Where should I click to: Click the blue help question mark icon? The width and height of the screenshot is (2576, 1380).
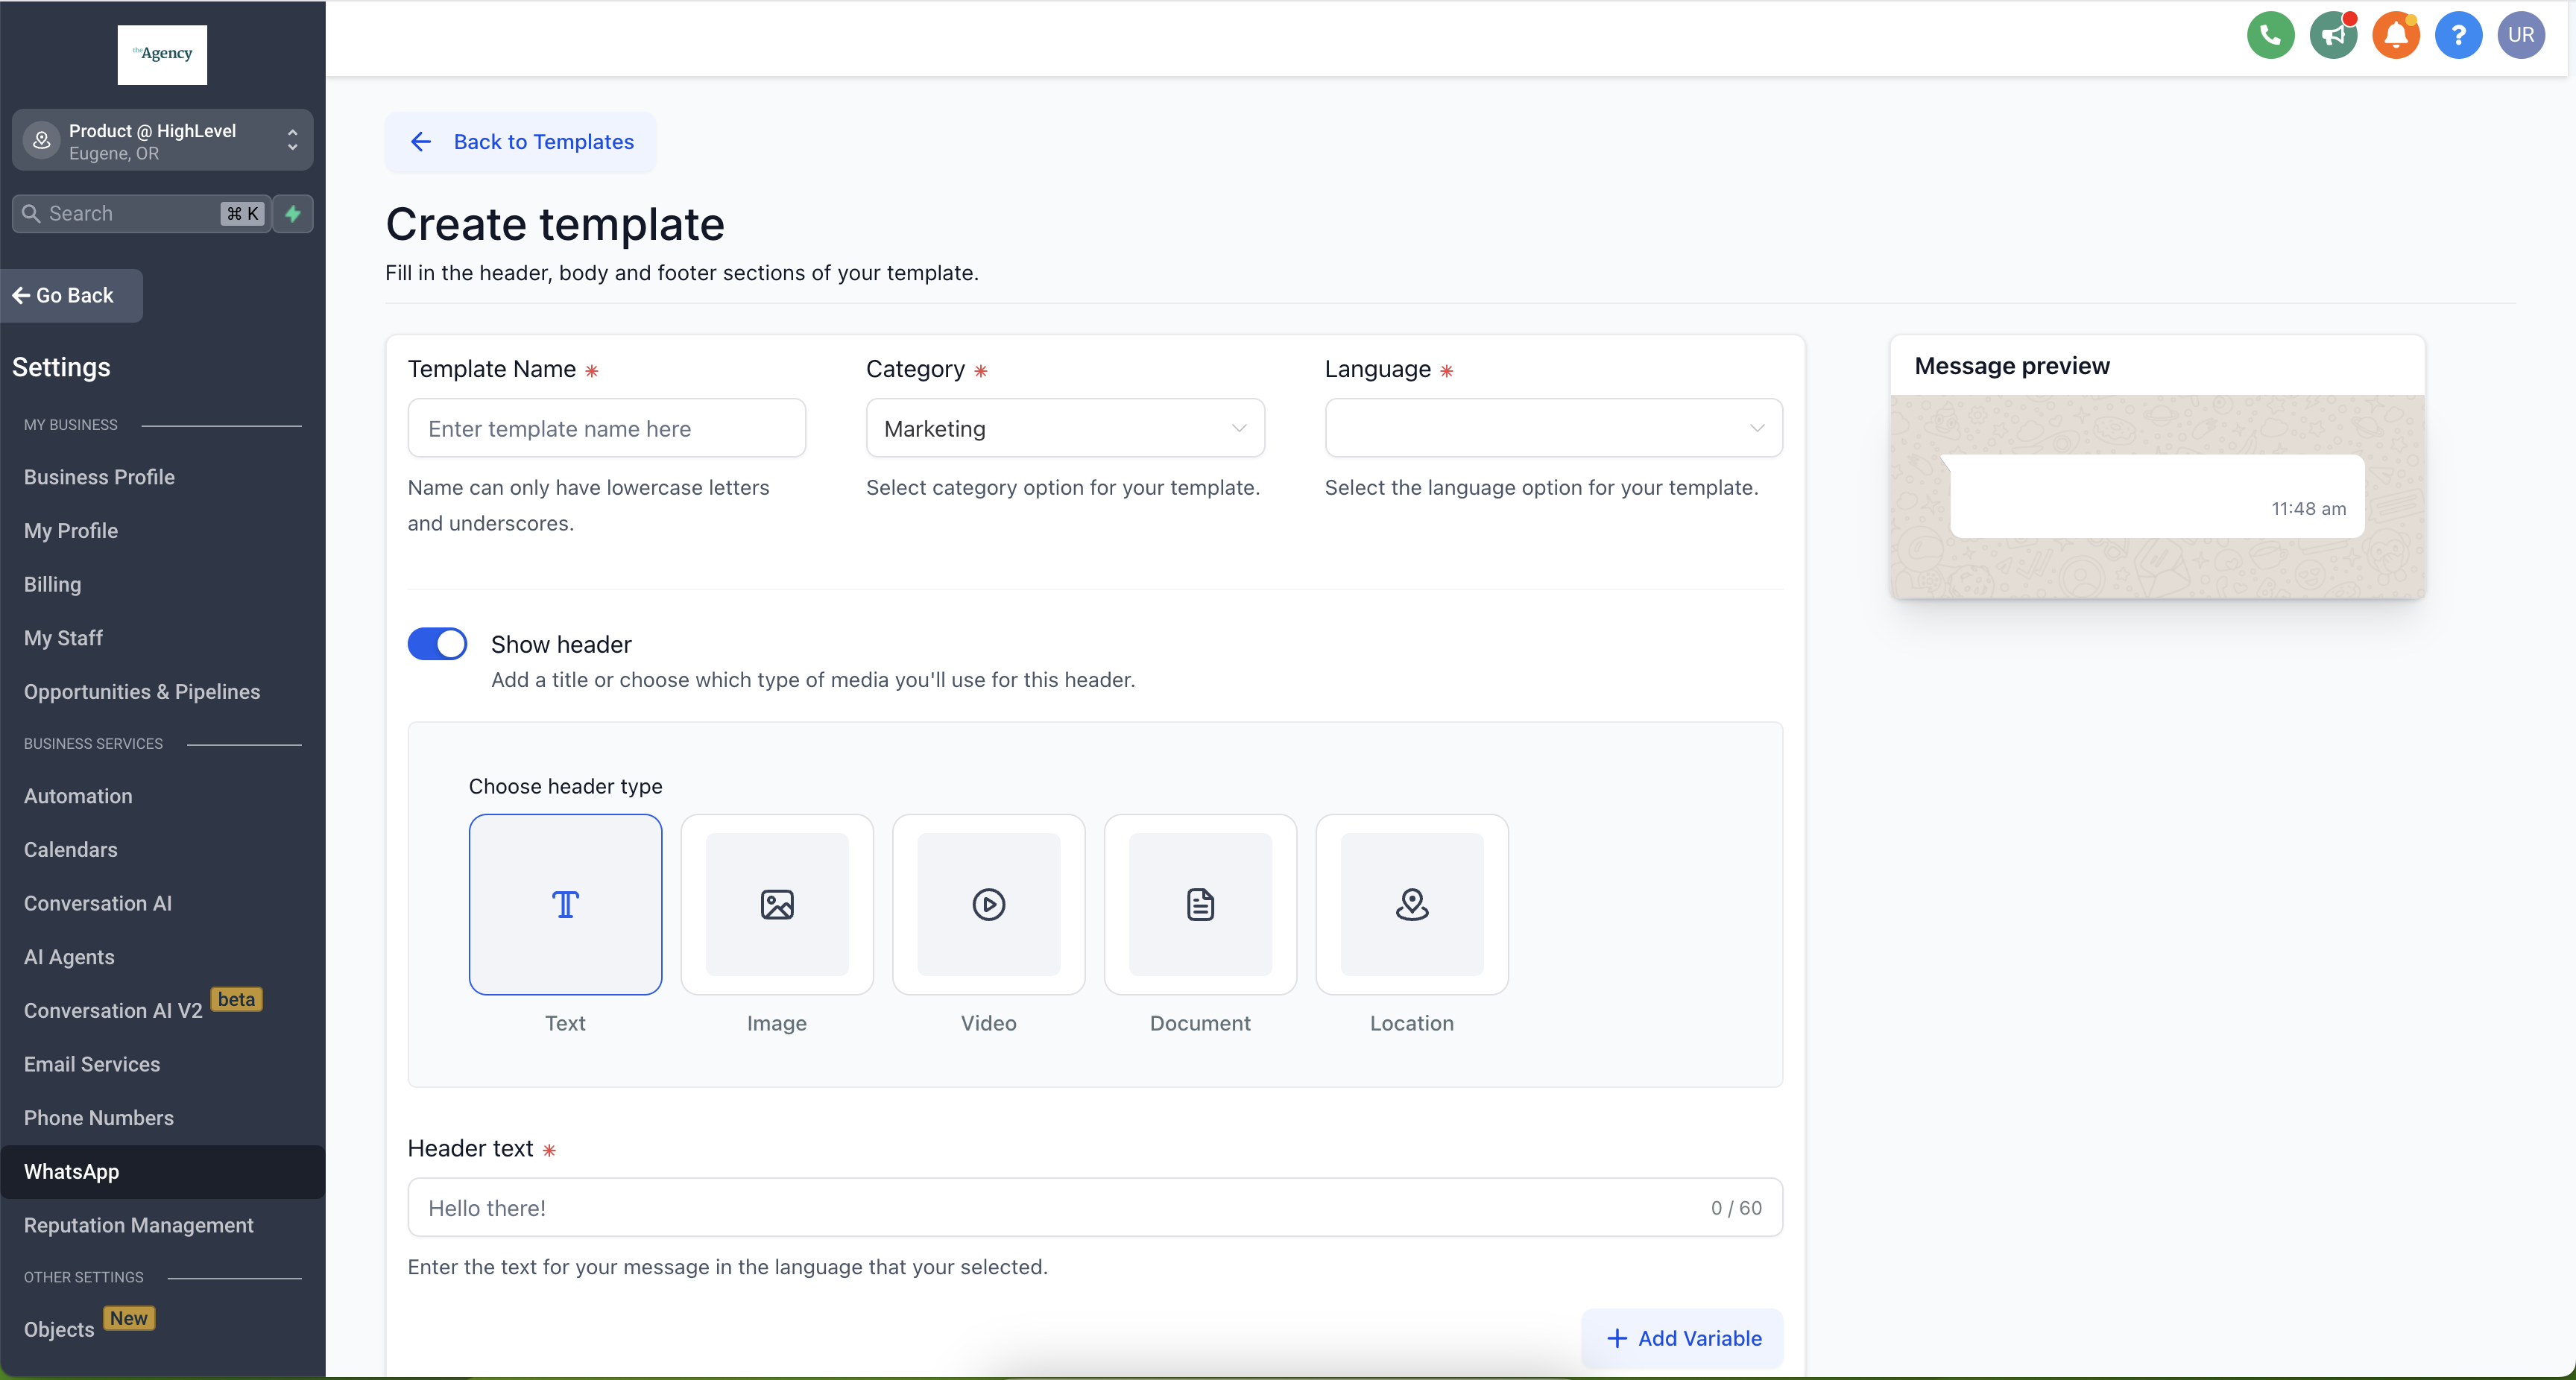coord(2458,36)
